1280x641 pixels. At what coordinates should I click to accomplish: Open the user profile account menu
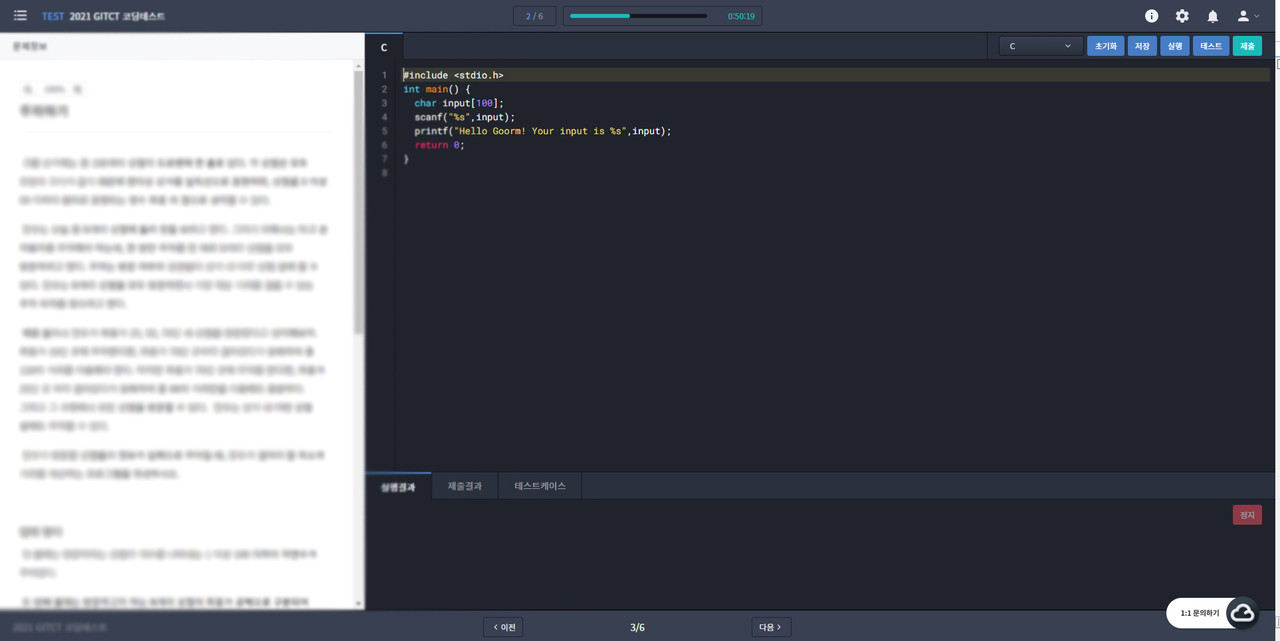(x=1247, y=16)
